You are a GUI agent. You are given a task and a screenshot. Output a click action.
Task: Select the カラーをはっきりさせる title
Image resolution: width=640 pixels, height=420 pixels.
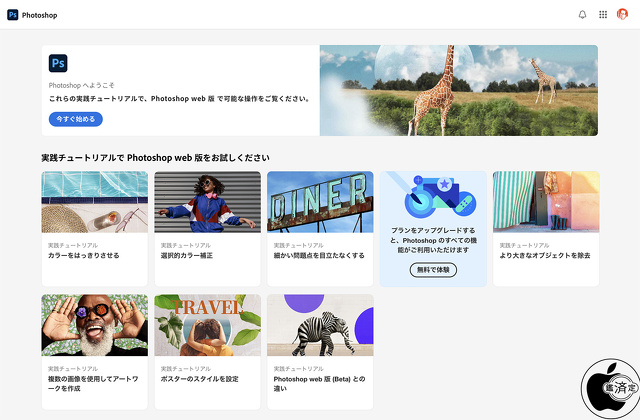[84, 256]
